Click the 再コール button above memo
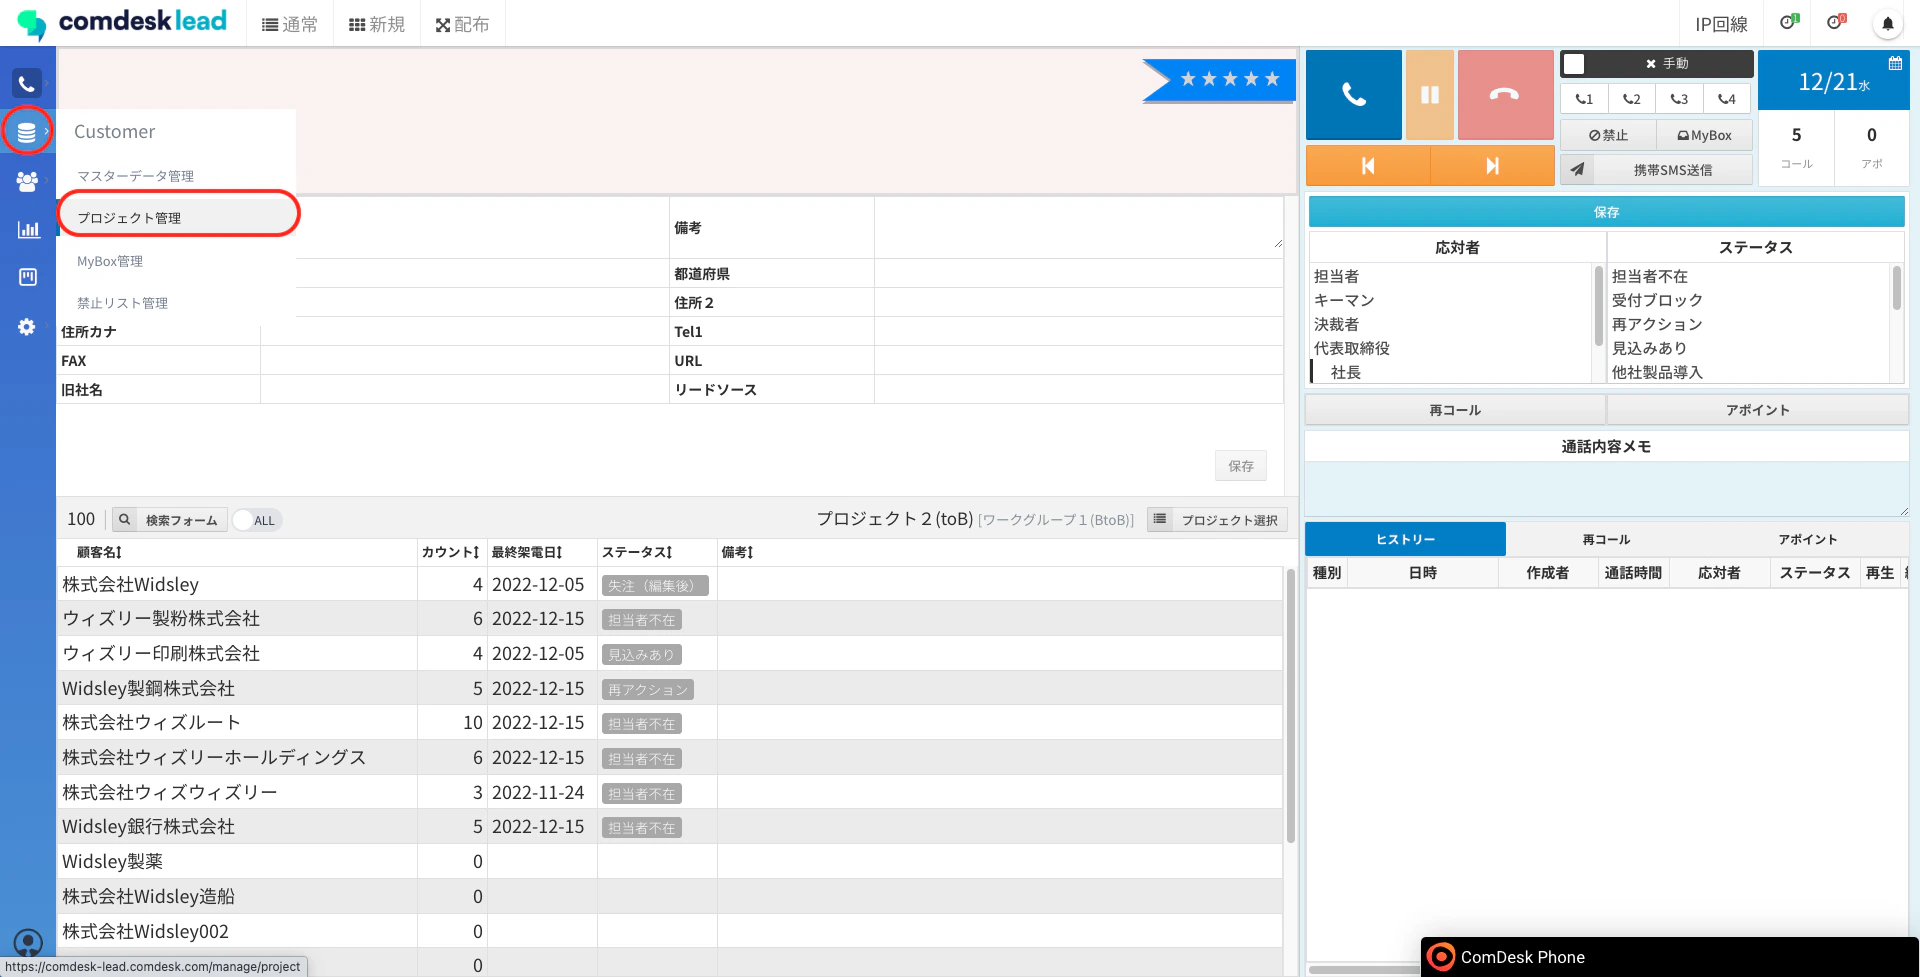The image size is (1920, 977). 1455,410
